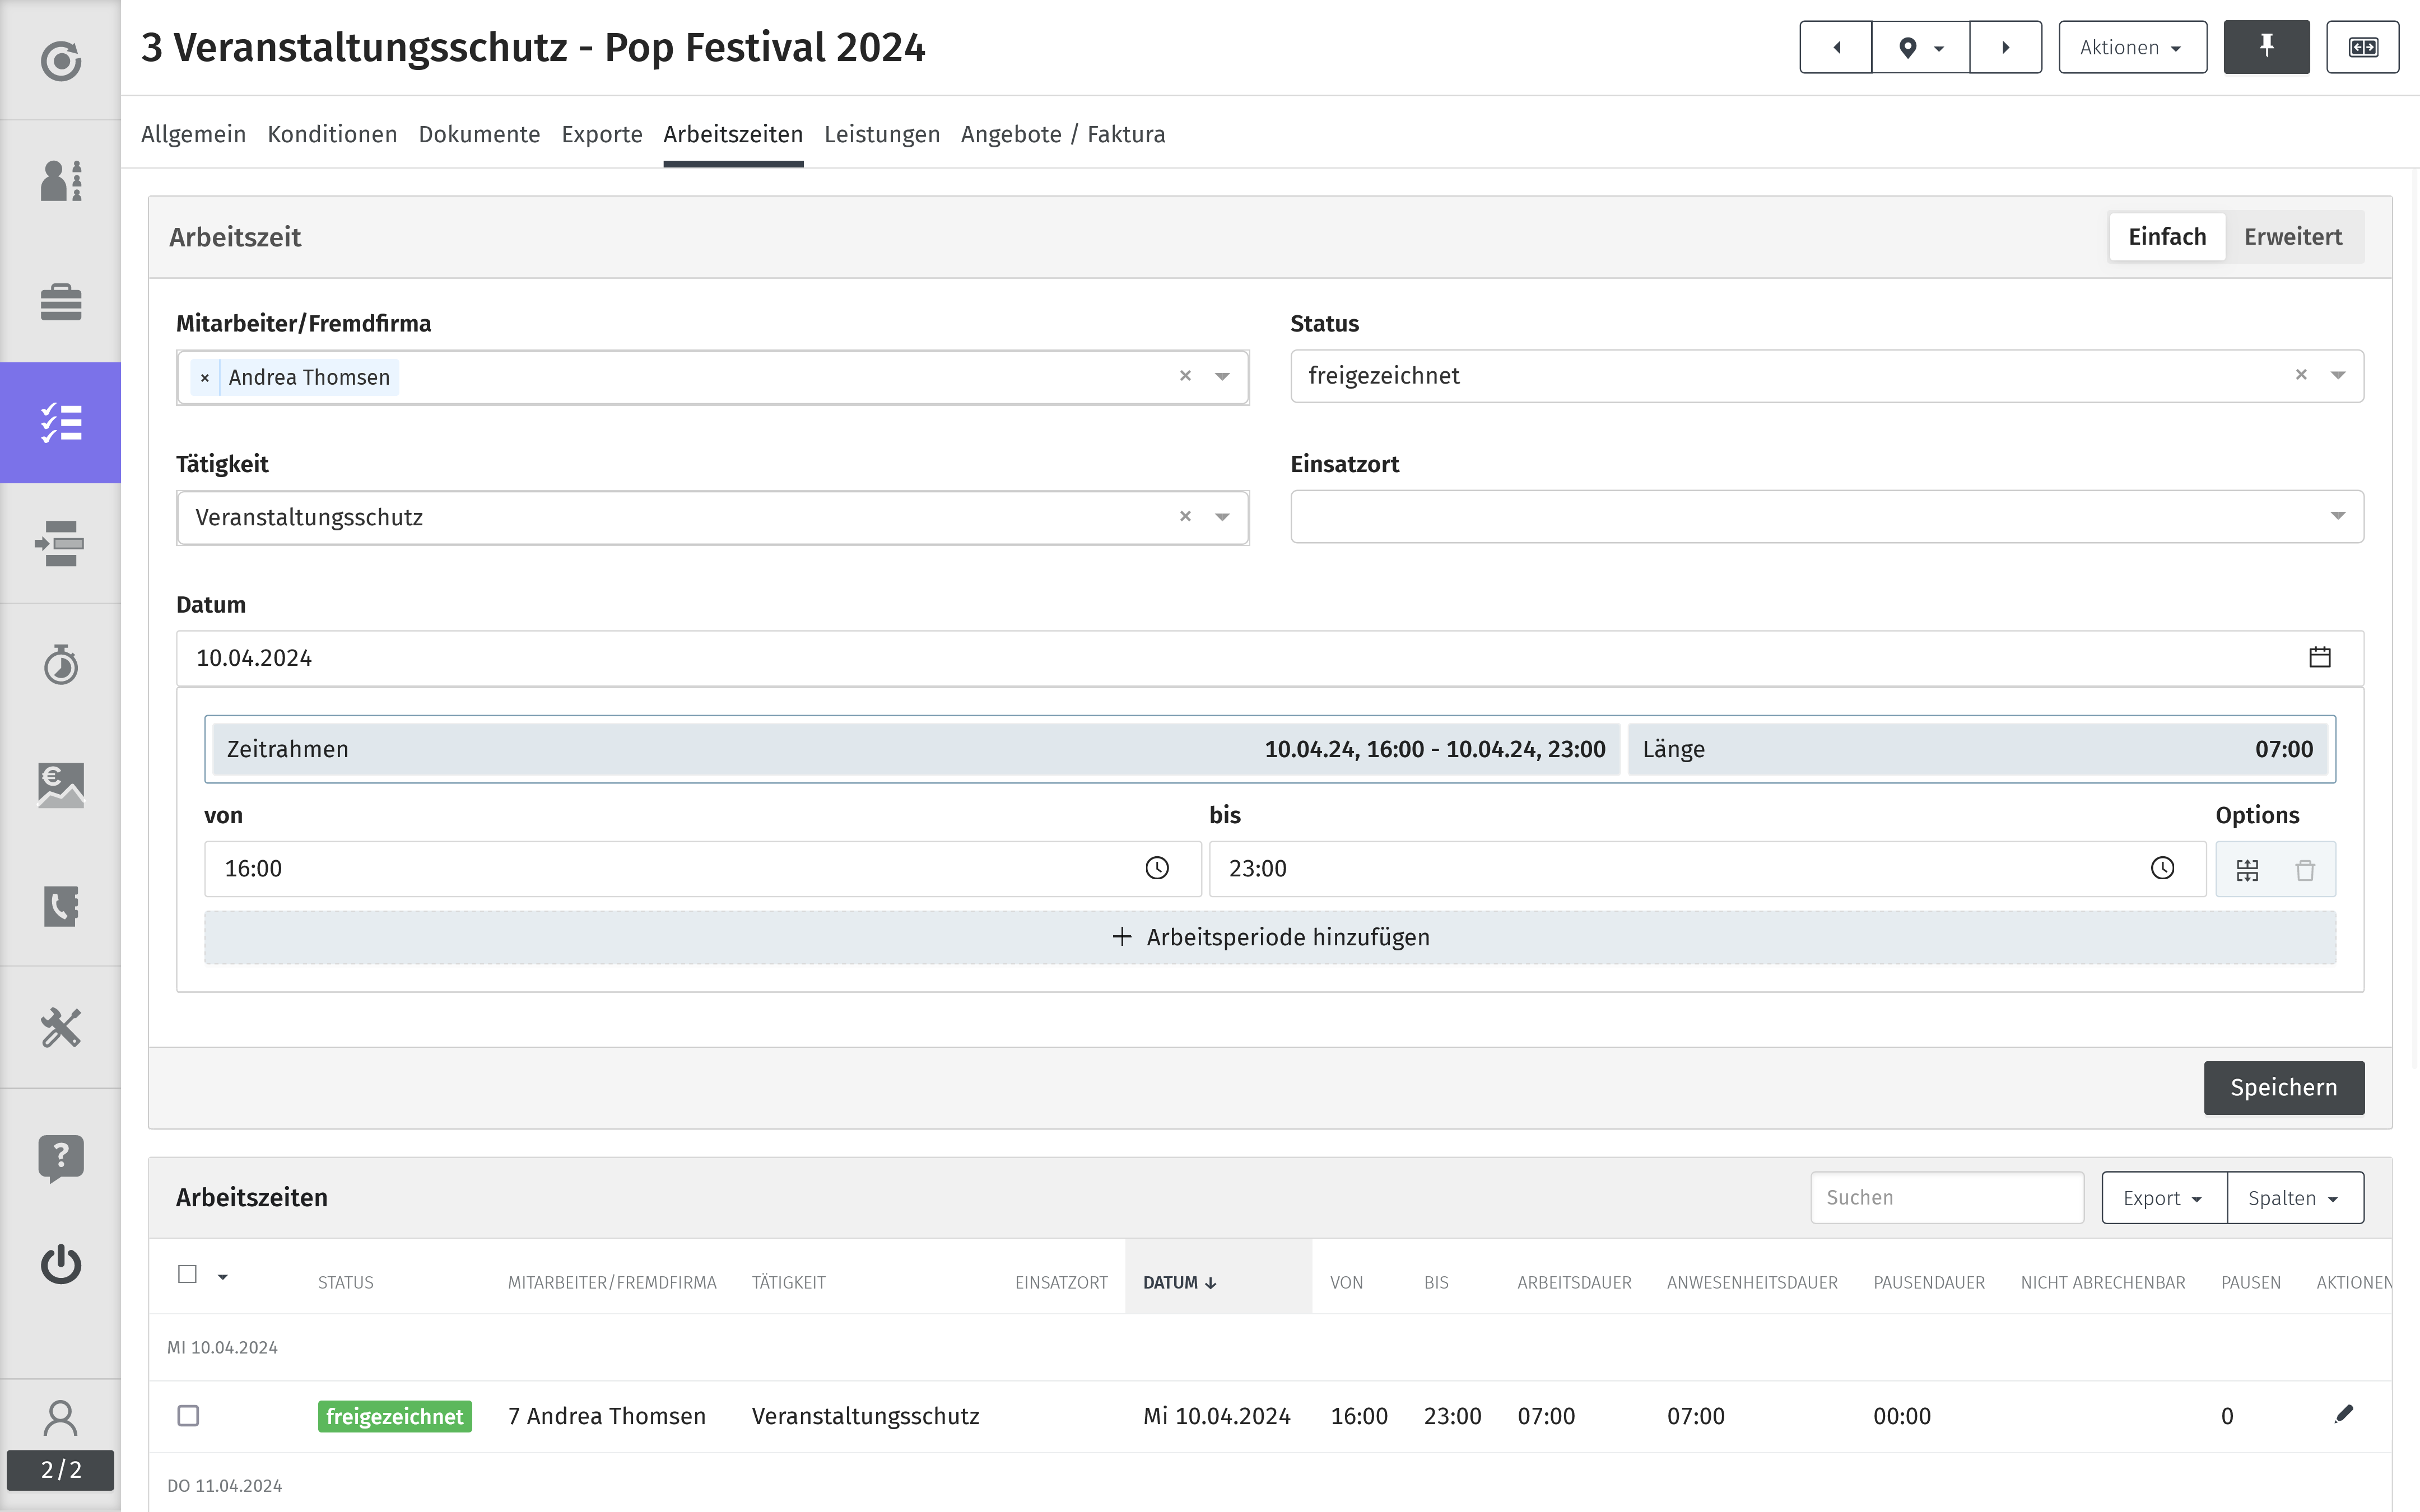
Task: Open the help question mark icon
Action: (61, 1158)
